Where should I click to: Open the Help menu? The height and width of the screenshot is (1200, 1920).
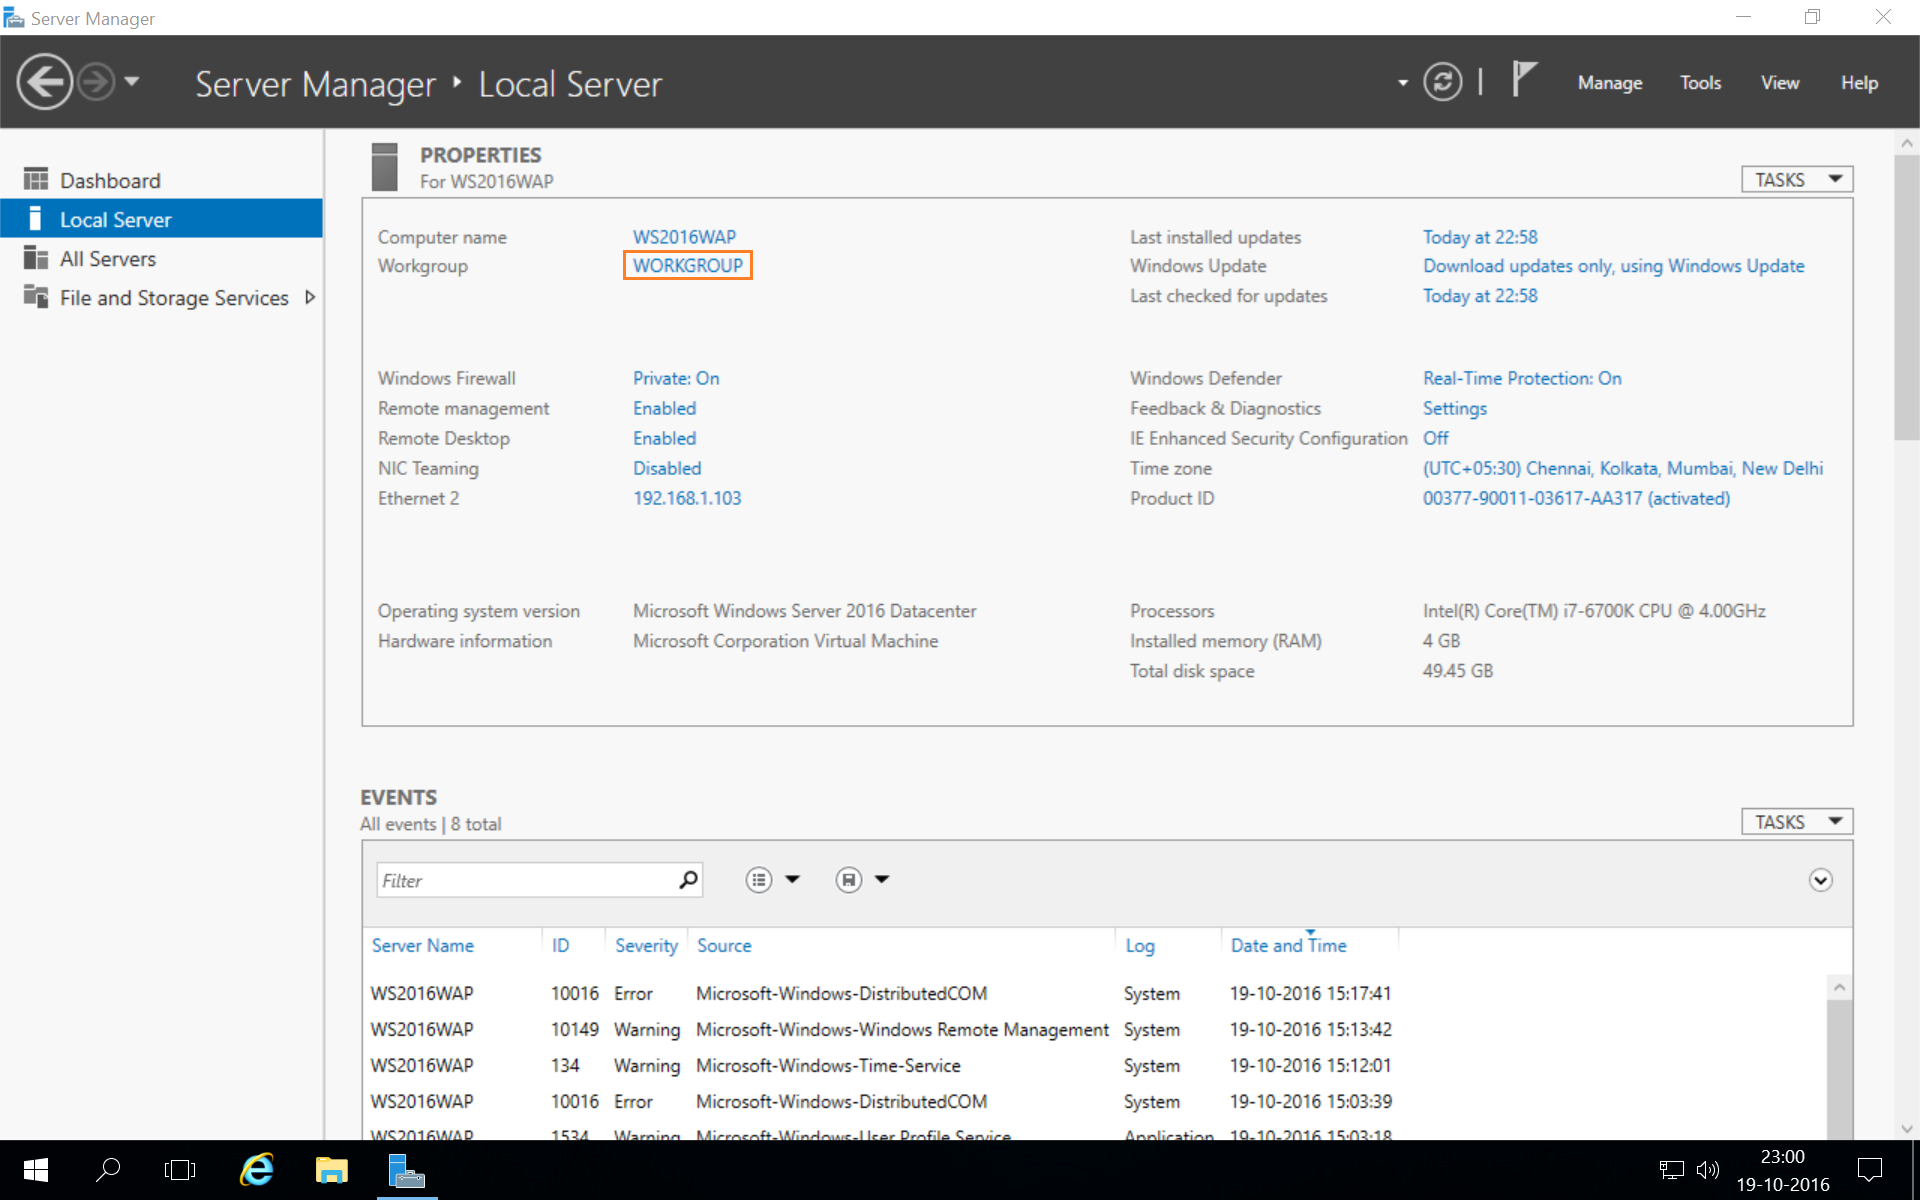pos(1859,83)
